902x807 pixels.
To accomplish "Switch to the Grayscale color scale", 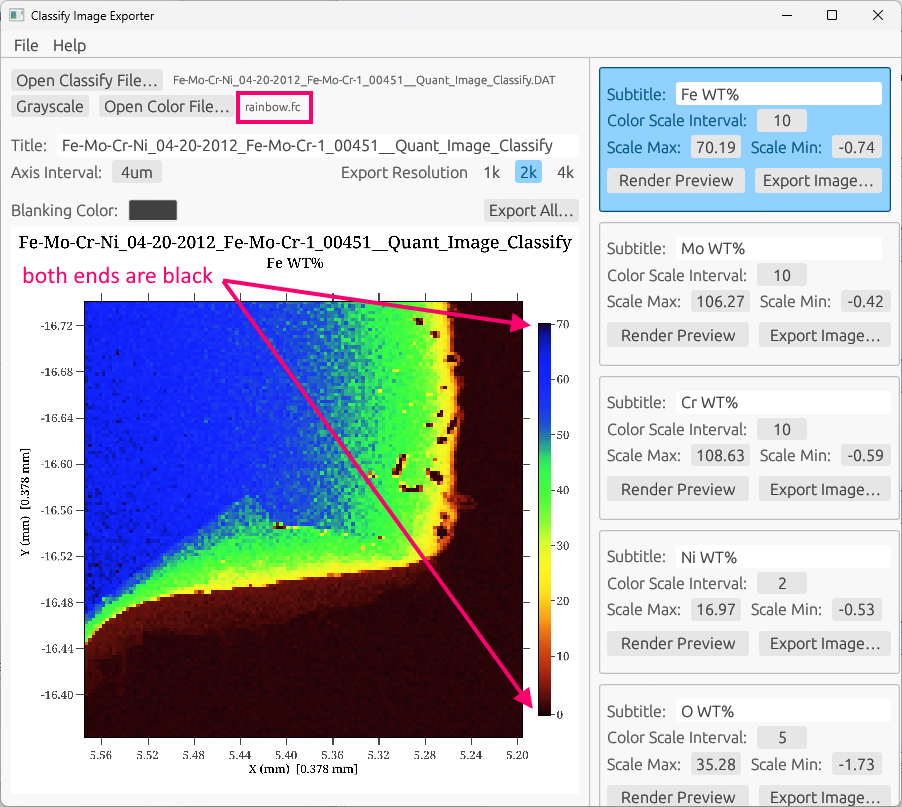I will [50, 106].
